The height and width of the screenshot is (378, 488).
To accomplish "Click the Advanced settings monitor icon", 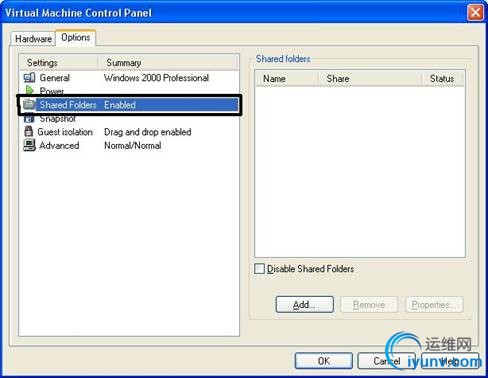I will 29,145.
